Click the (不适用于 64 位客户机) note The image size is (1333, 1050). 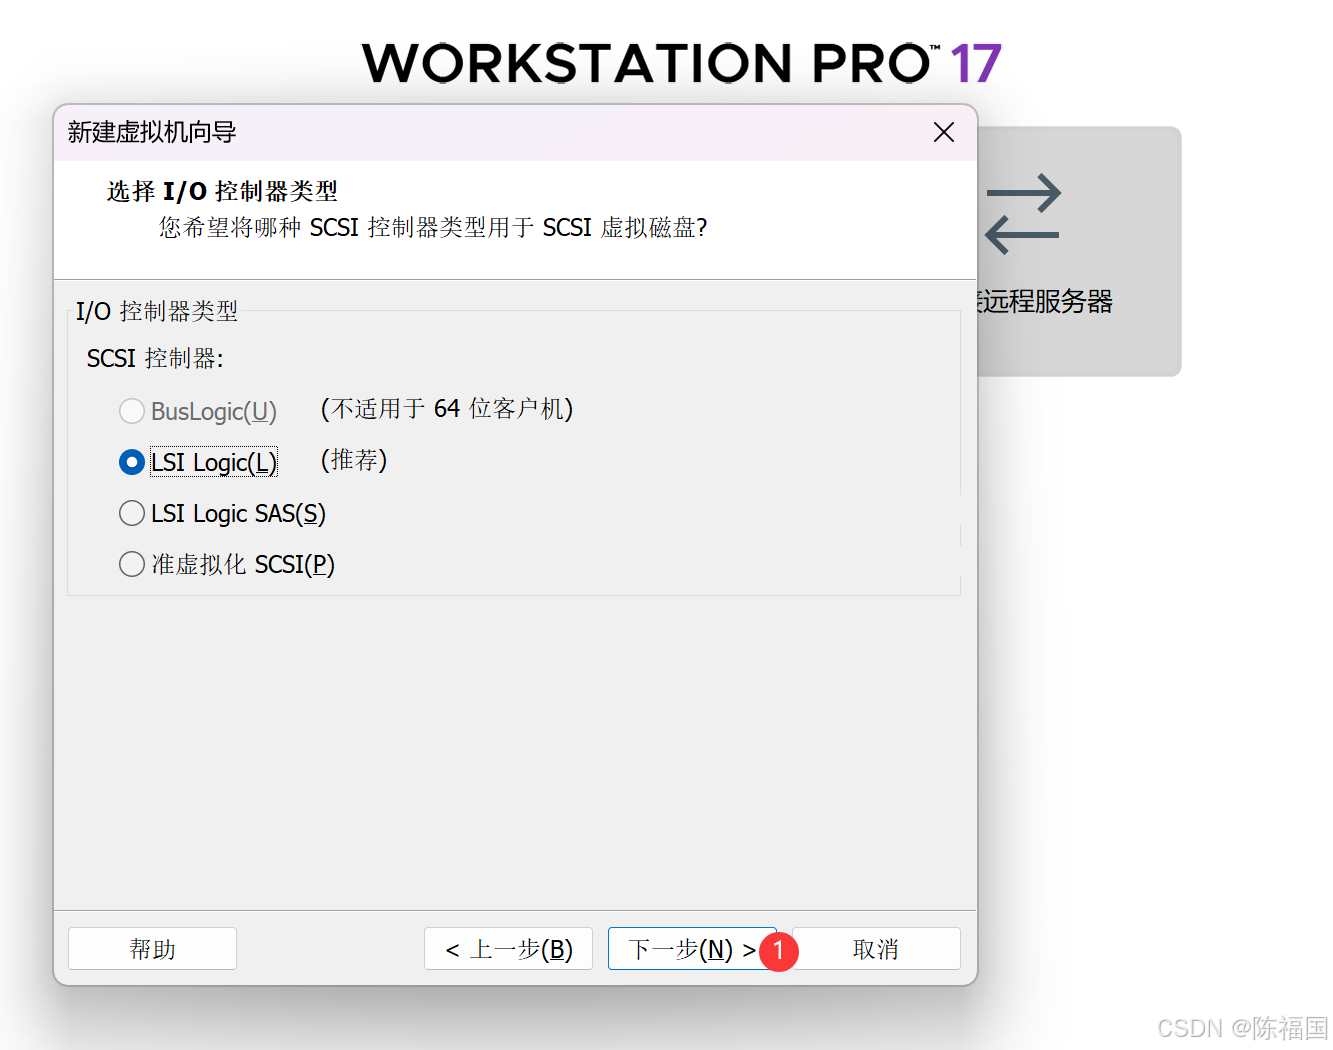(x=447, y=409)
